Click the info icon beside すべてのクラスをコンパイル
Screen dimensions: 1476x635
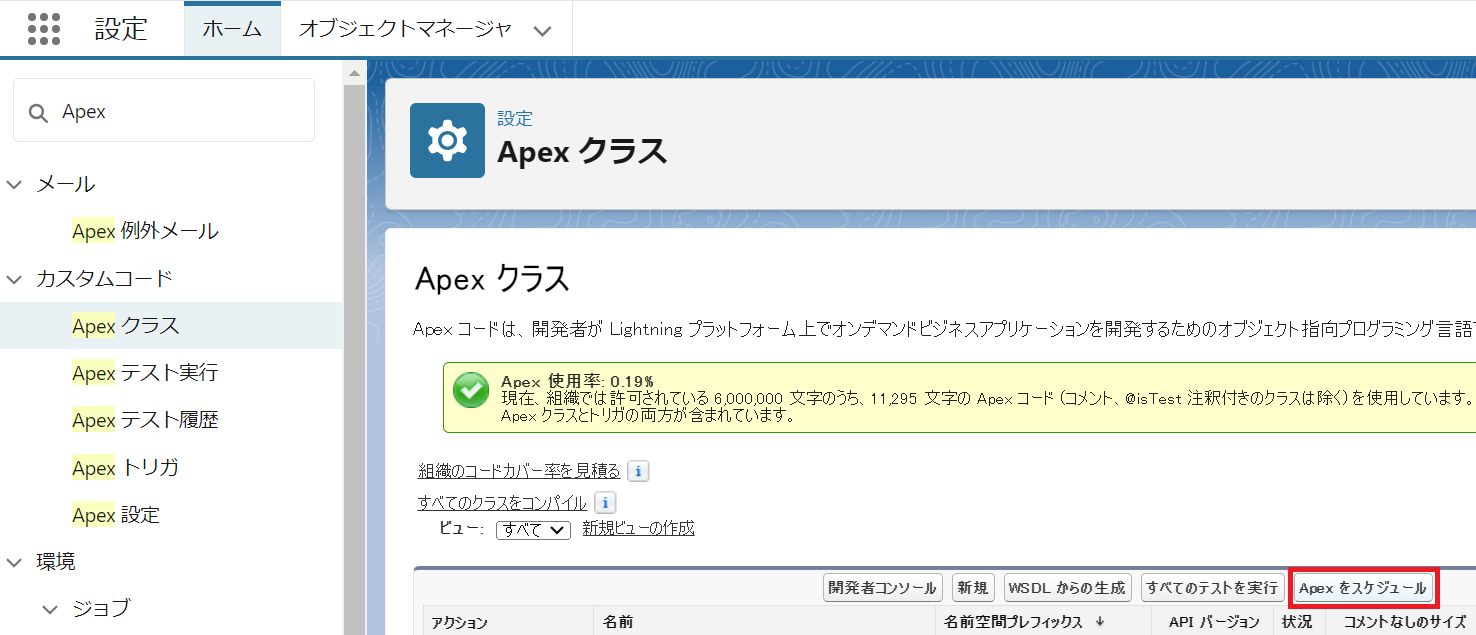point(605,503)
